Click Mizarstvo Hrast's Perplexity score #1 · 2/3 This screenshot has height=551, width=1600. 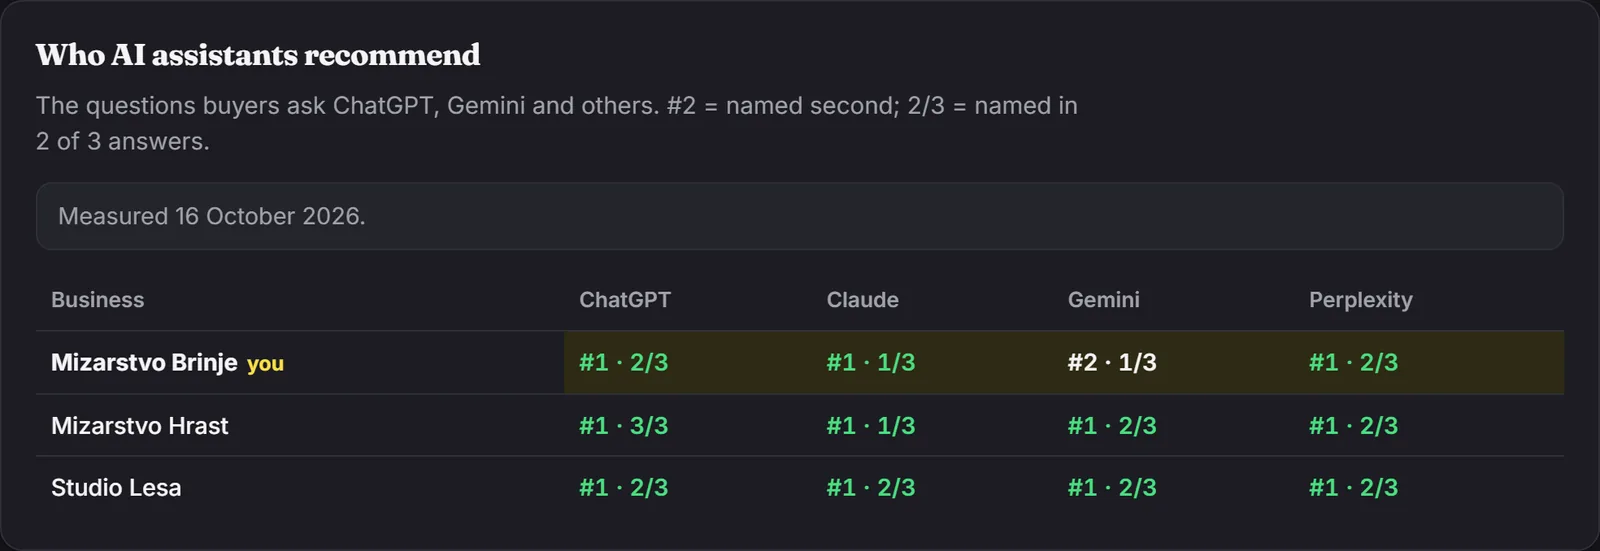[1354, 426]
